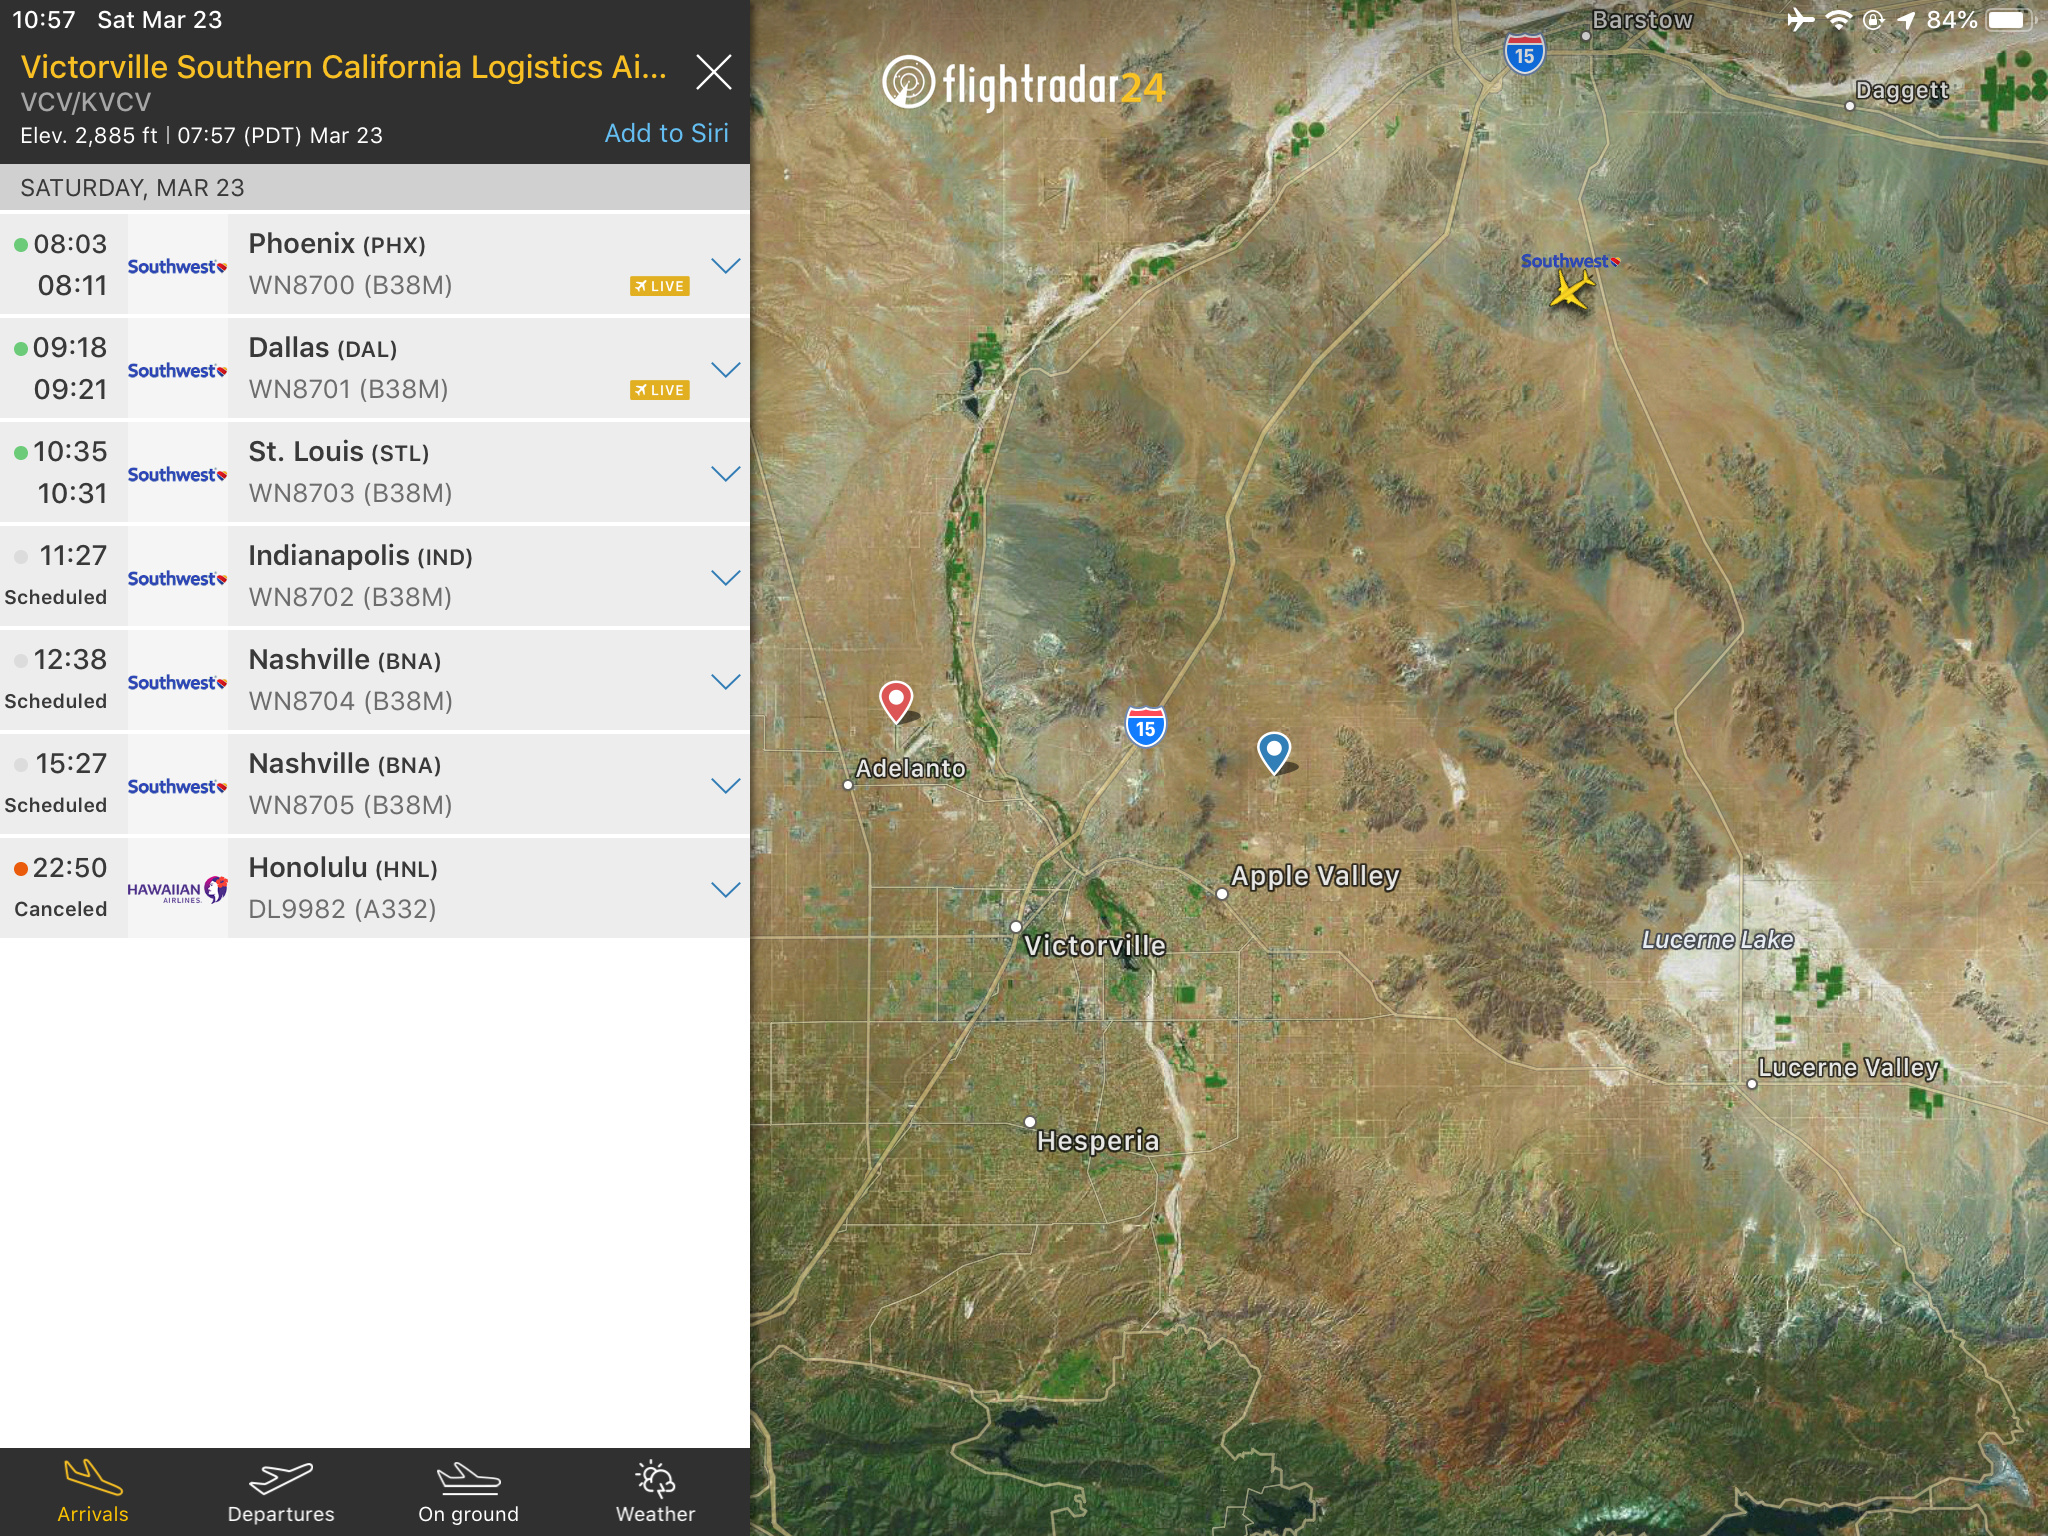Expand the Indianapolis WN8702 flight chevron
The height and width of the screenshot is (1536, 2048).
click(725, 577)
